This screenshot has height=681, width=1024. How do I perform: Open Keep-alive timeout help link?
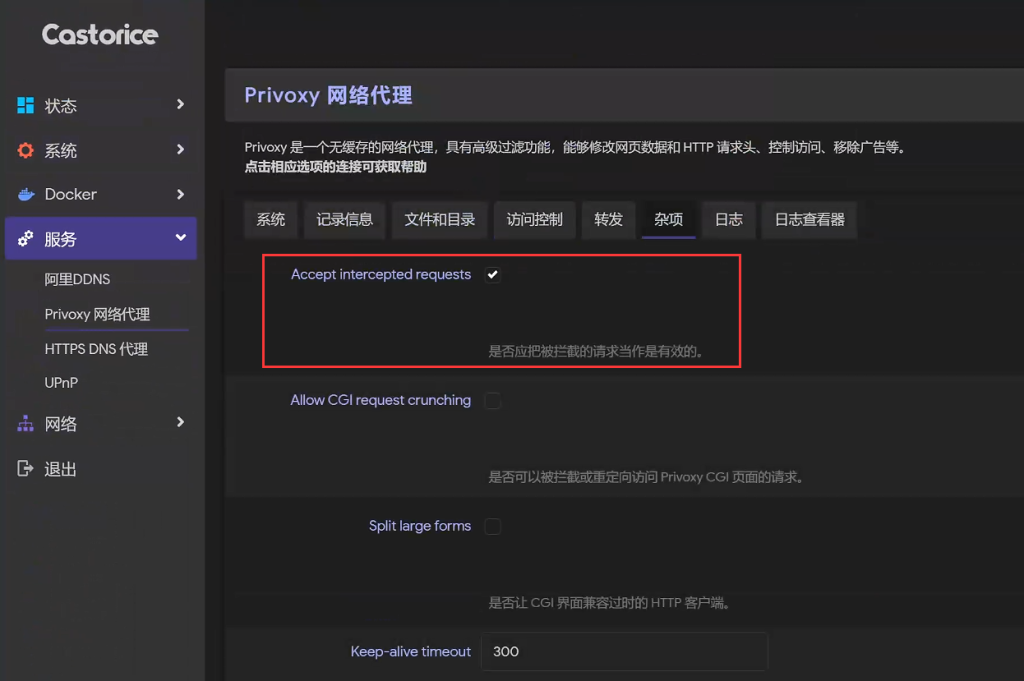coord(410,652)
